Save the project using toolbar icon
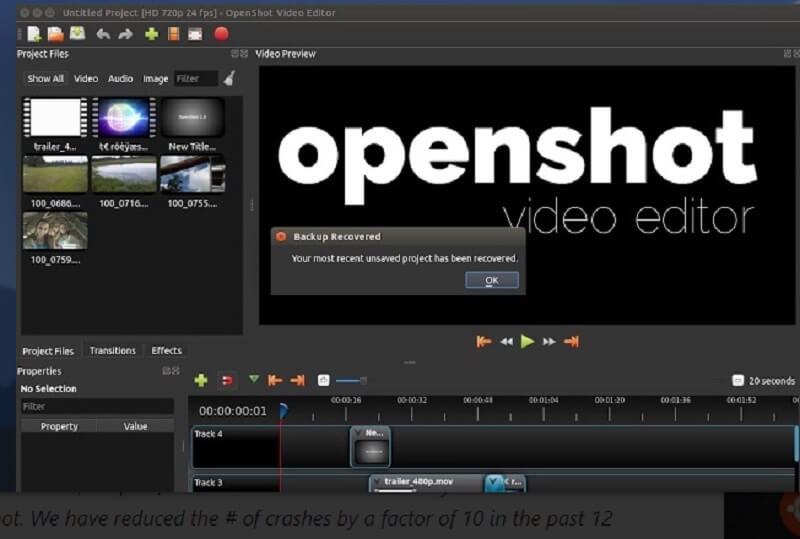 click(78, 34)
